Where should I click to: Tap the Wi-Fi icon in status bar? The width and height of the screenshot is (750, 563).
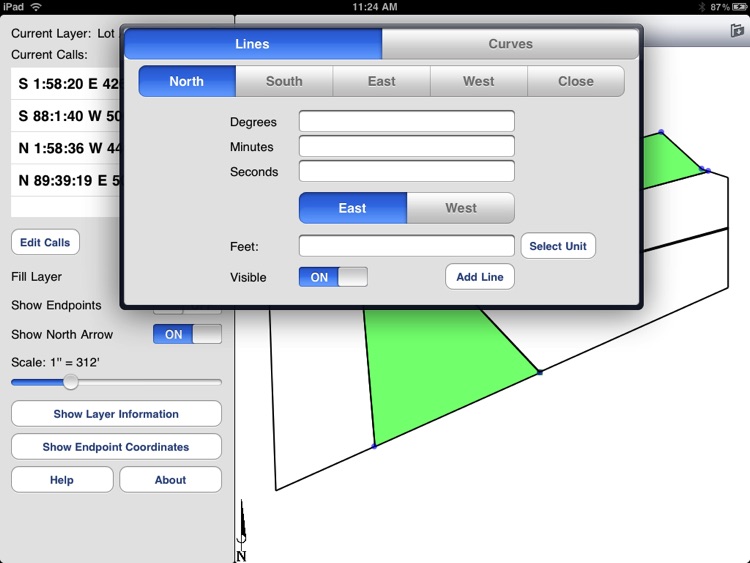pyautogui.click(x=35, y=7)
